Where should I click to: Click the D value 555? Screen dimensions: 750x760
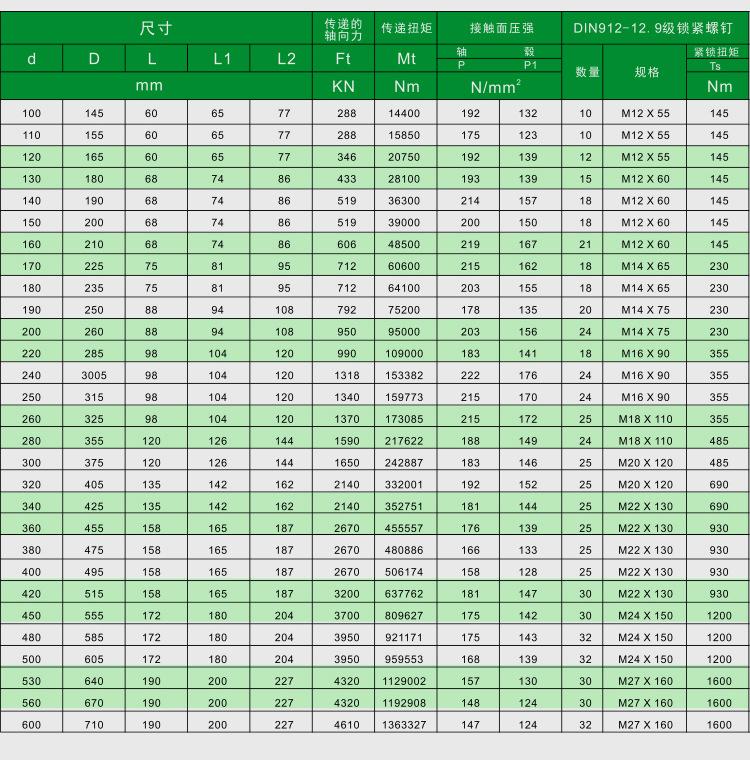click(x=94, y=616)
